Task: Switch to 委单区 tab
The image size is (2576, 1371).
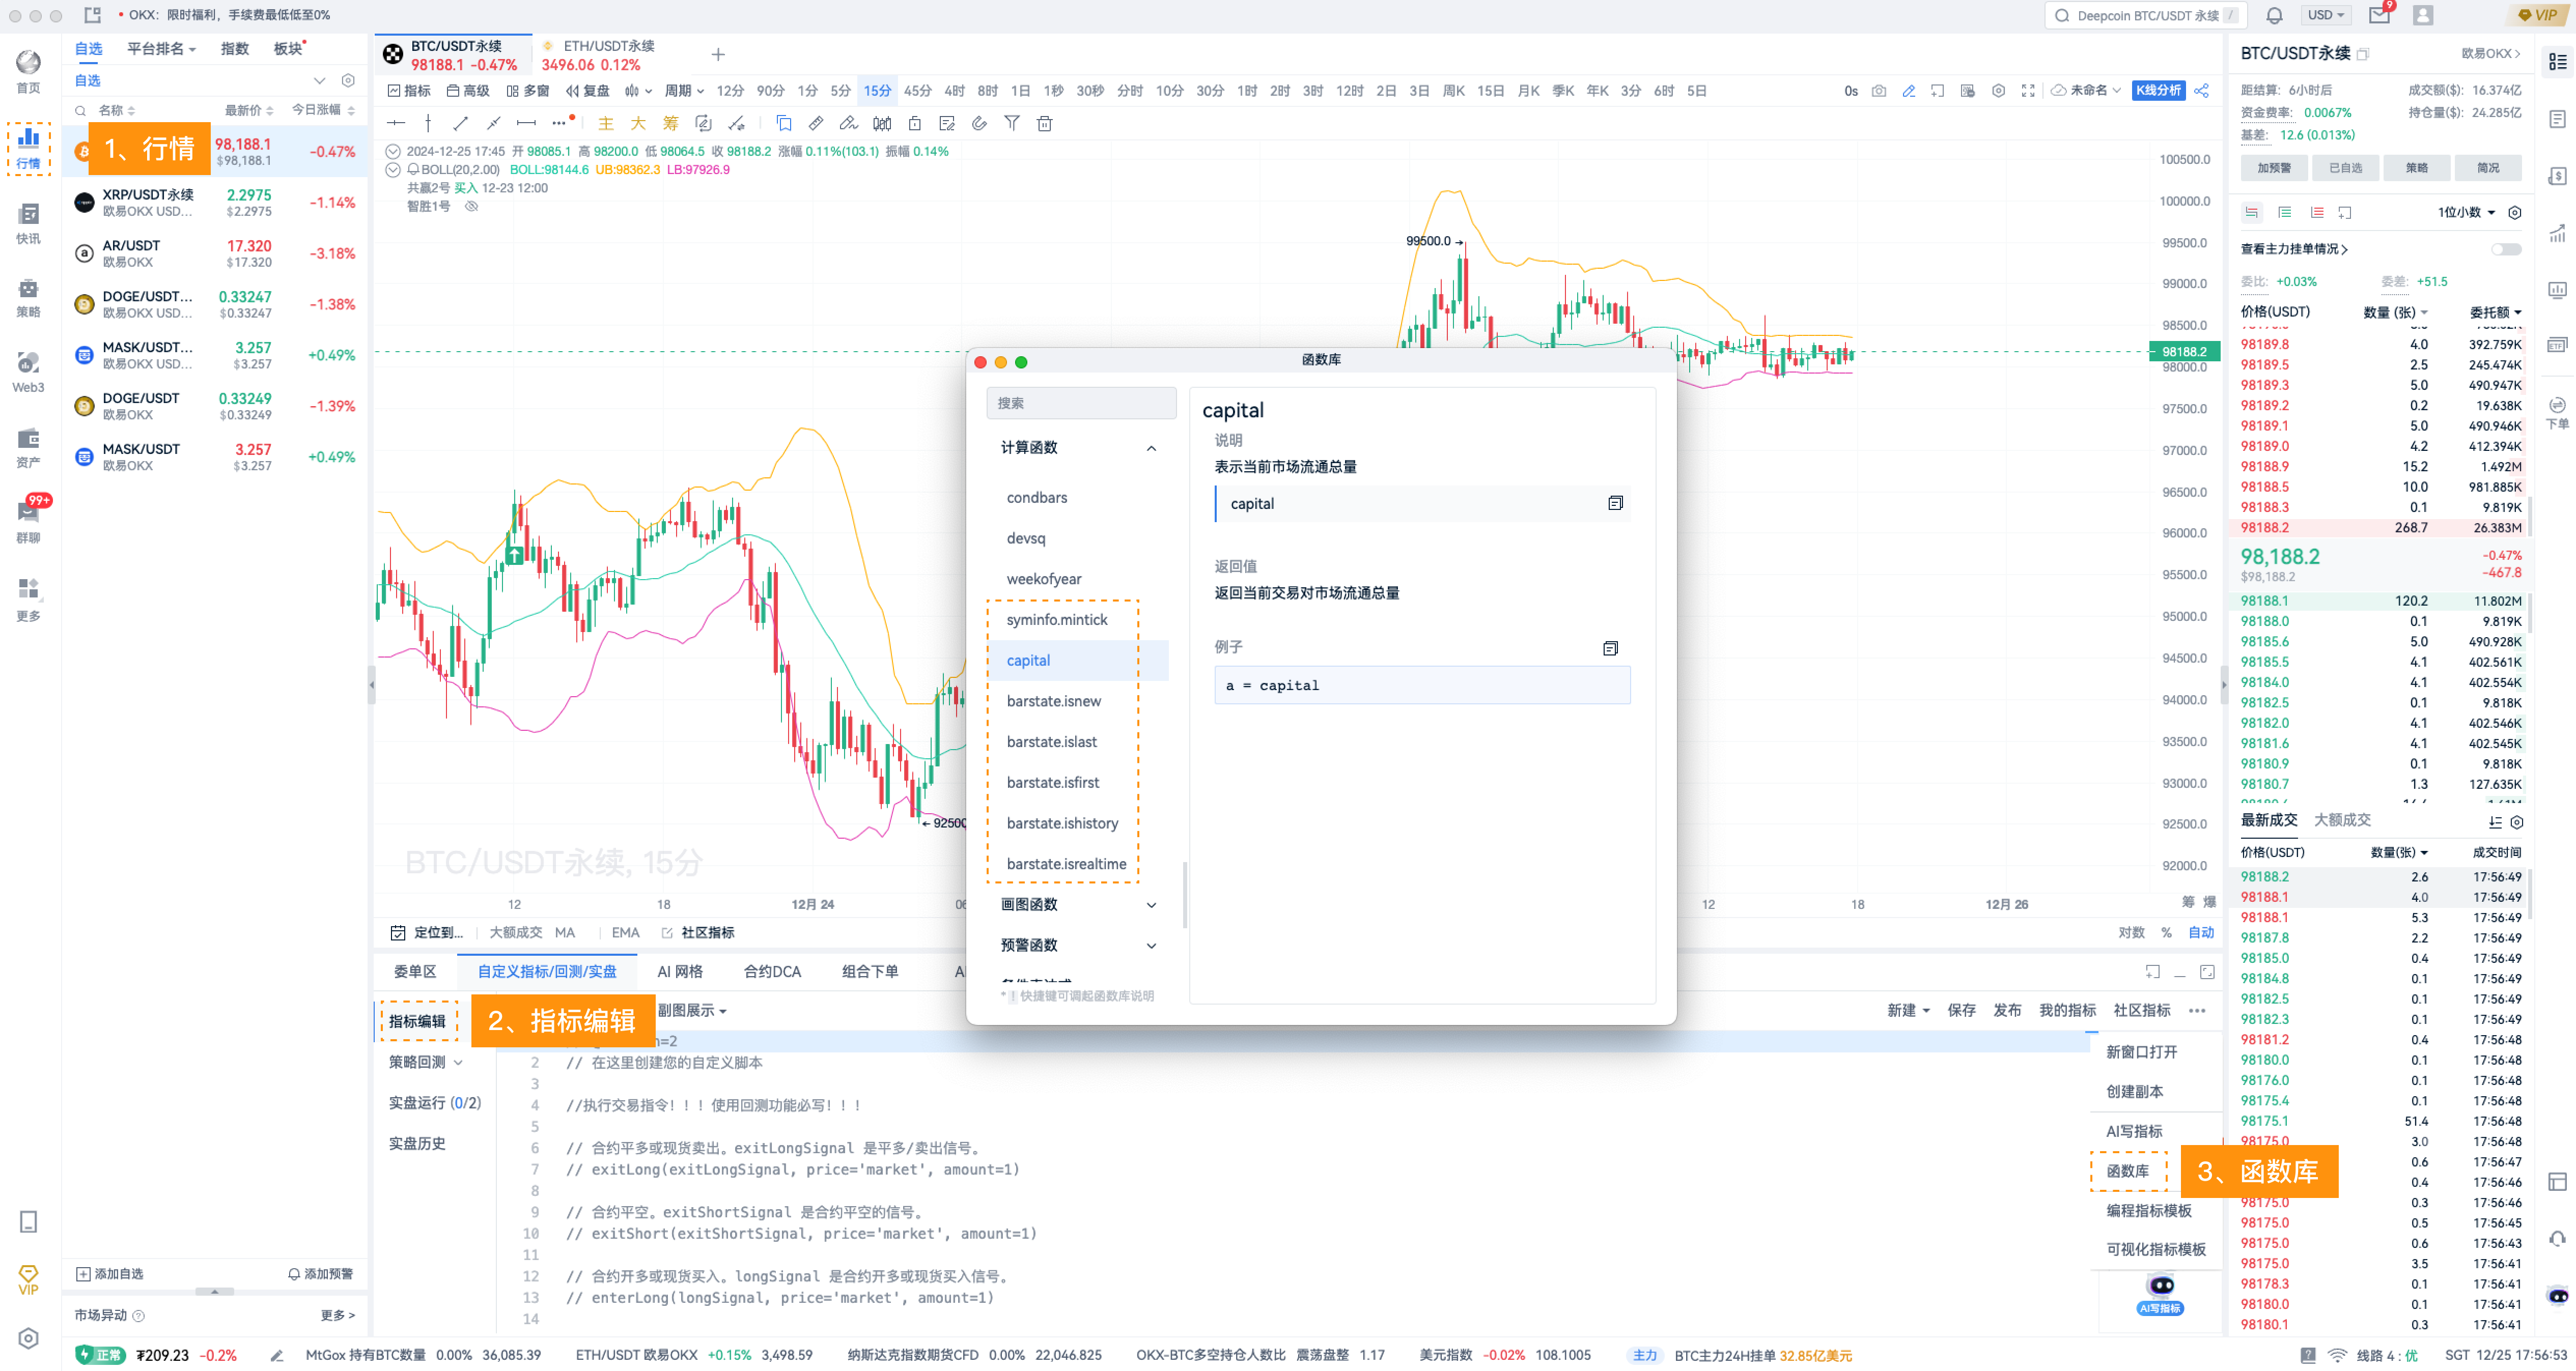Action: 415,971
